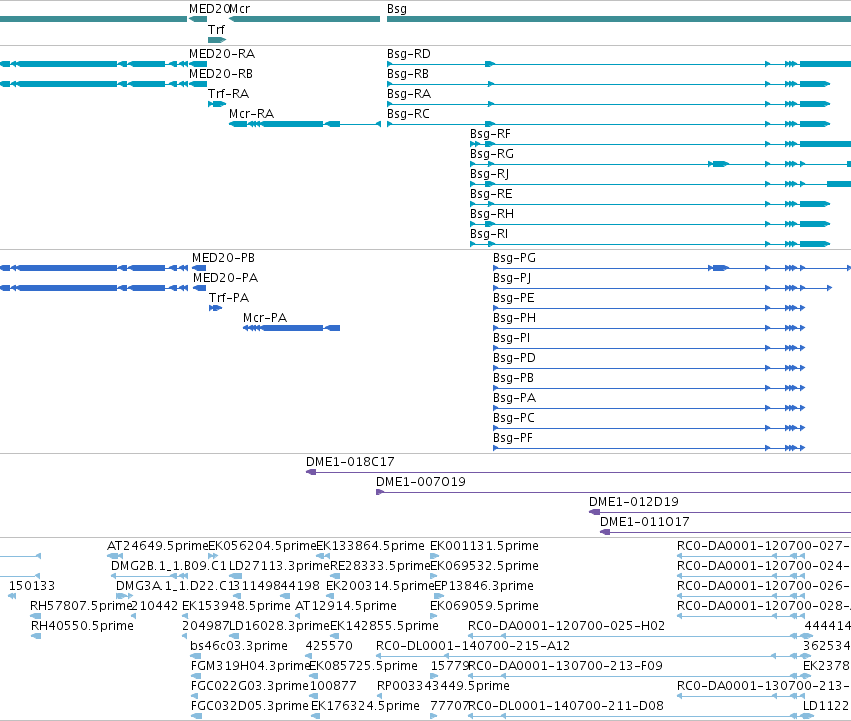Select the Bsg-PI protein label
Image resolution: width=851 pixels, height=721 pixels.
coord(511,339)
